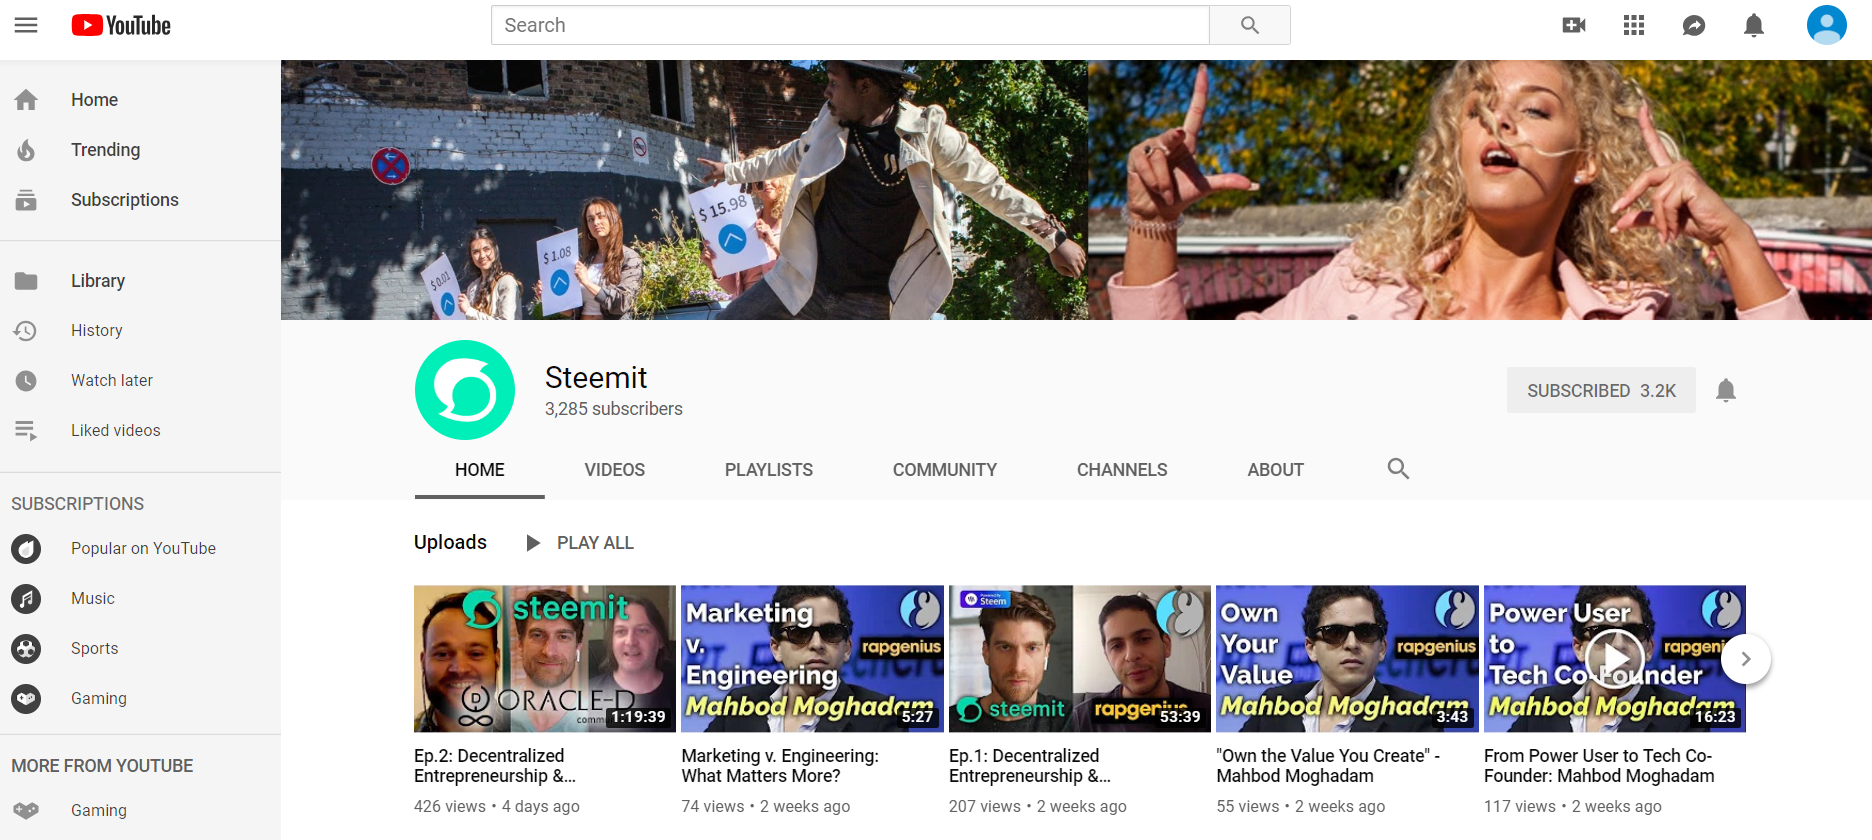Switch to the PLAYLISTS tab
The image size is (1872, 840).
point(769,470)
